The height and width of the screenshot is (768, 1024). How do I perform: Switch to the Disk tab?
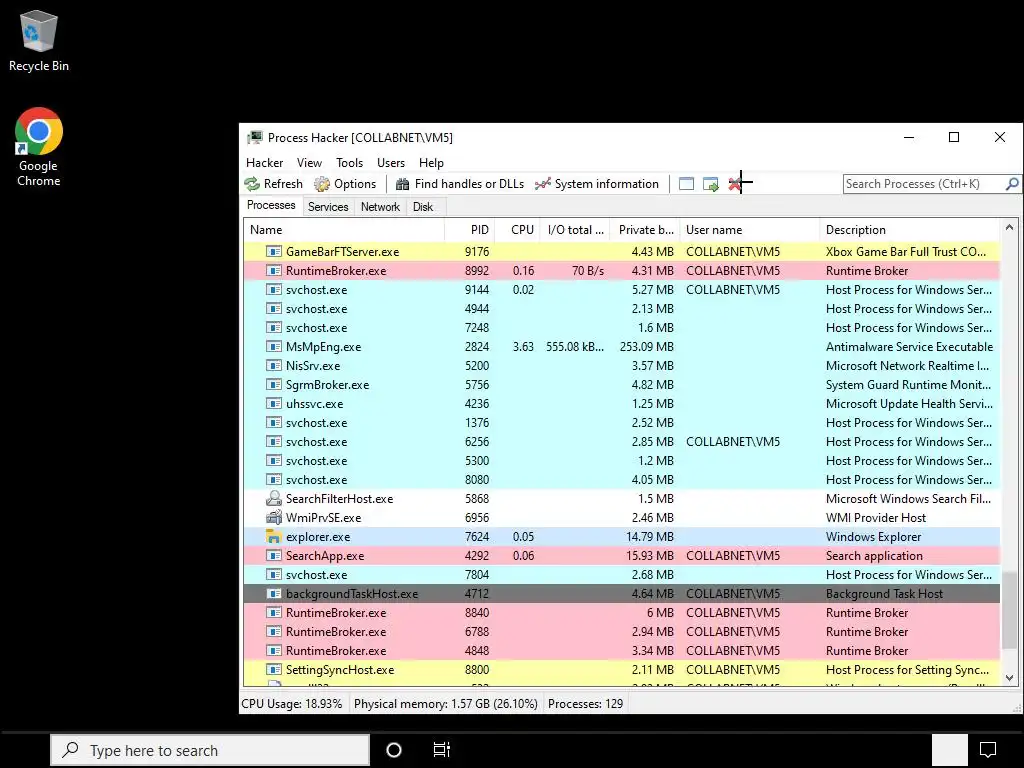(x=423, y=207)
